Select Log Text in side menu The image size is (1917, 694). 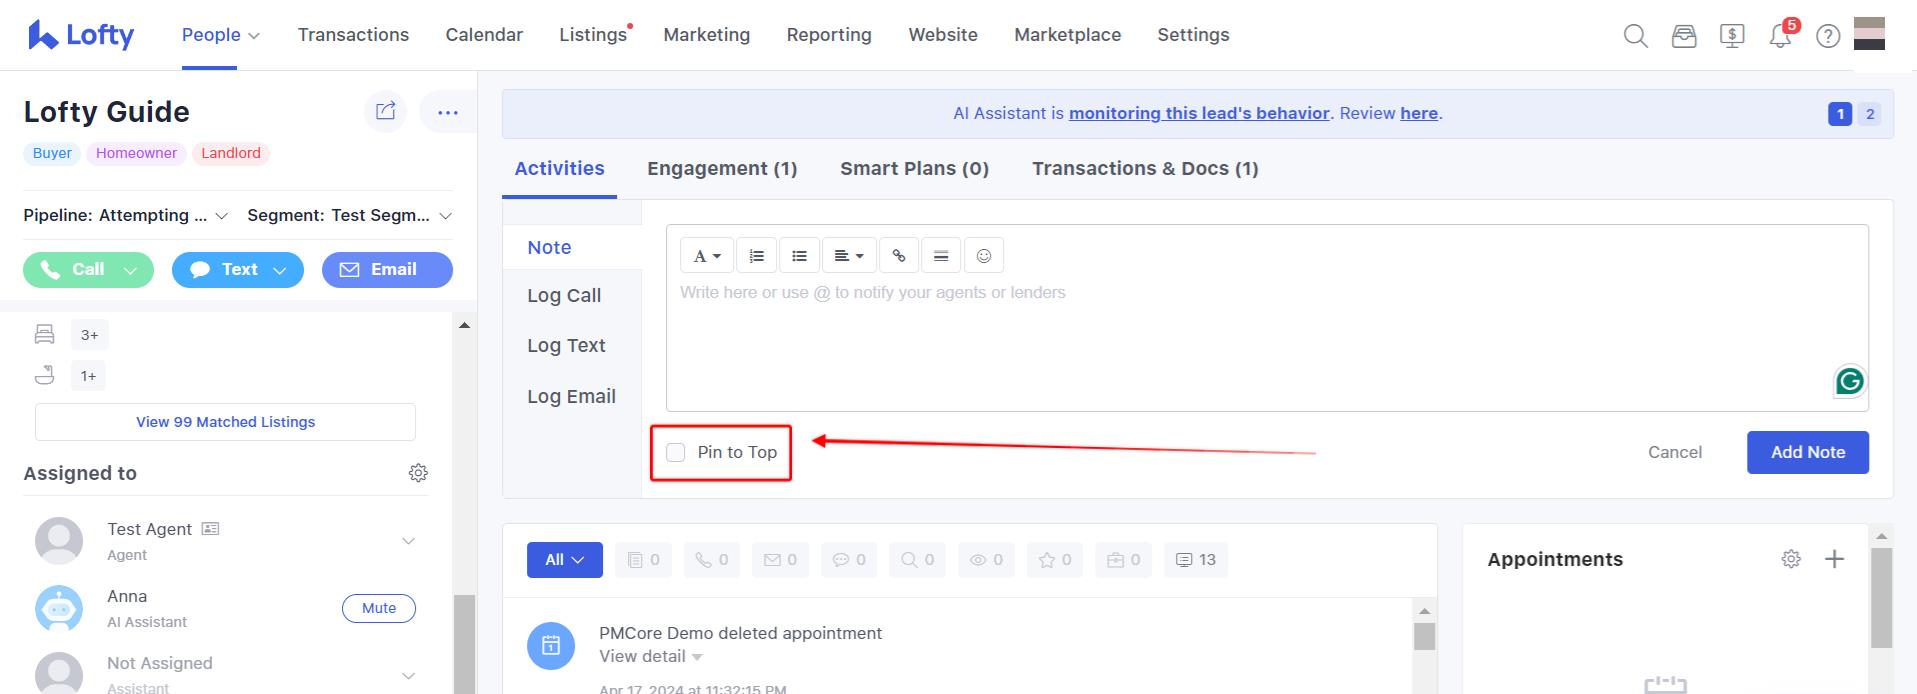[x=566, y=345]
